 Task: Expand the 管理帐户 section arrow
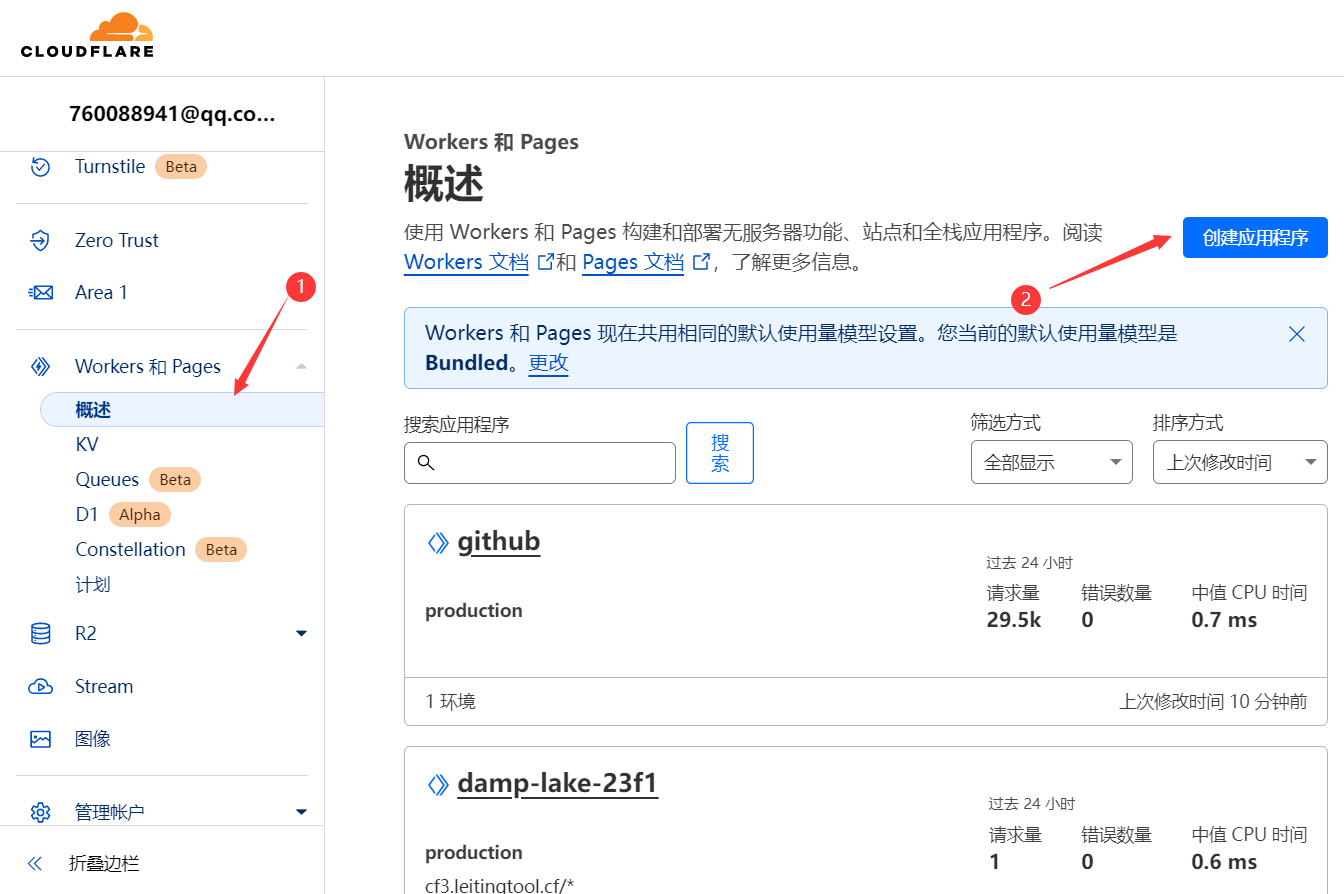(301, 812)
